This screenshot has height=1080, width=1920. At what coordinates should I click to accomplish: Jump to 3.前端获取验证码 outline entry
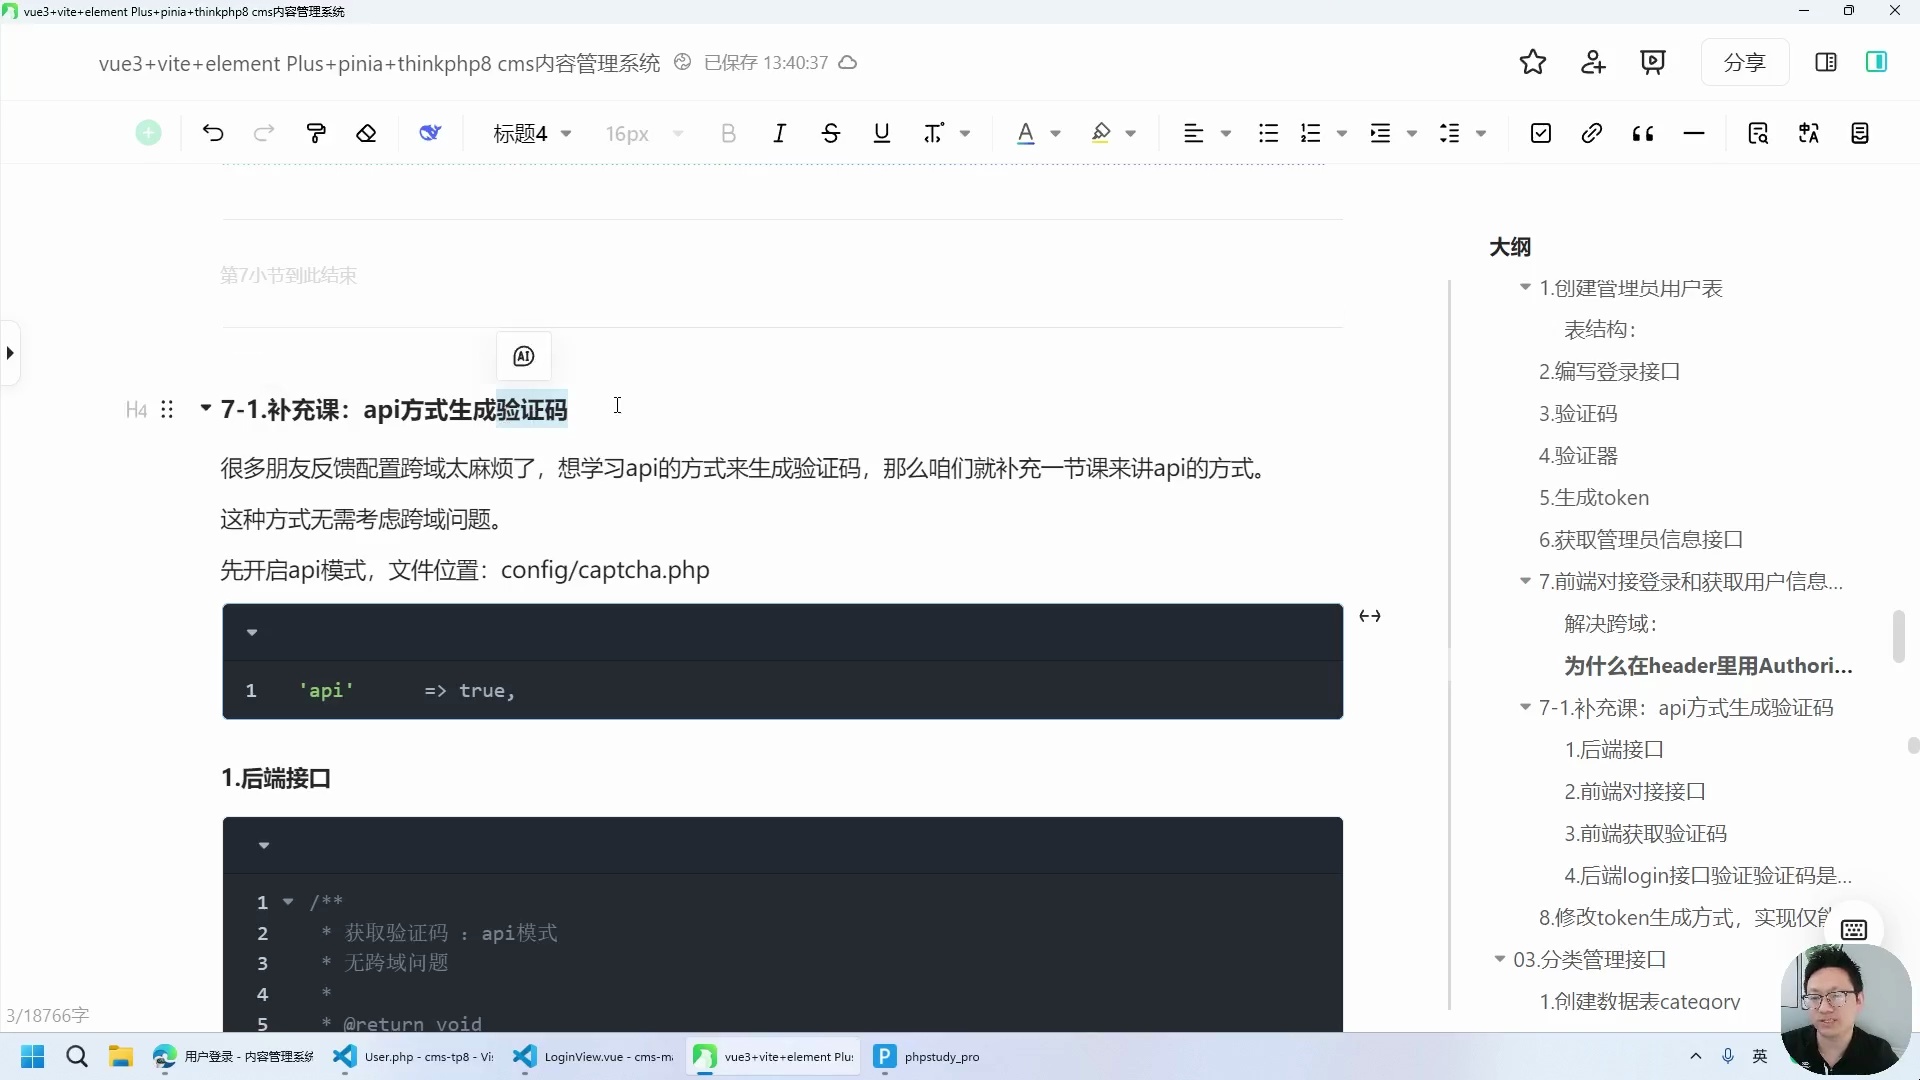(x=1645, y=834)
